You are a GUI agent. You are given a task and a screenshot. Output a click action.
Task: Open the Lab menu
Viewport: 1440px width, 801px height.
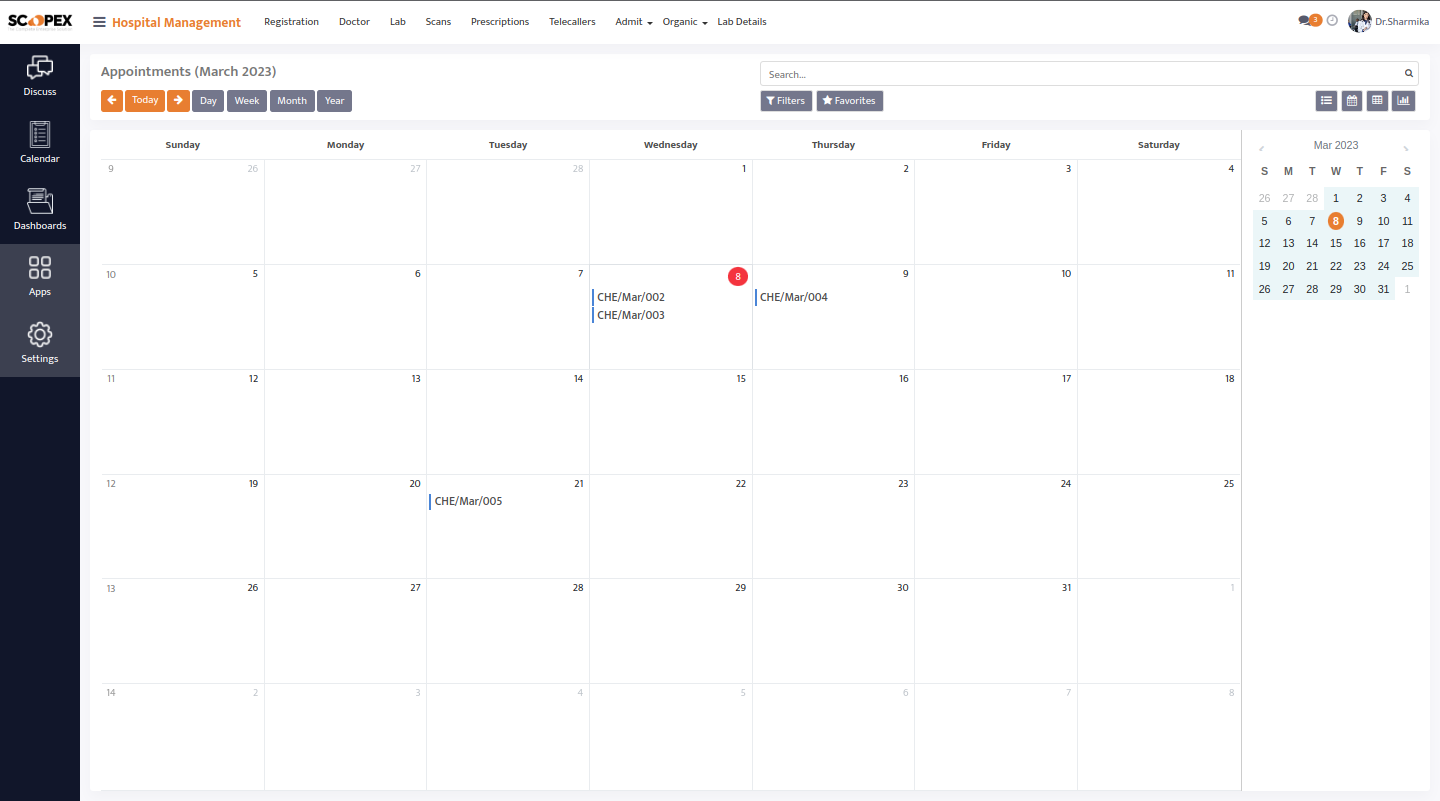tap(398, 22)
